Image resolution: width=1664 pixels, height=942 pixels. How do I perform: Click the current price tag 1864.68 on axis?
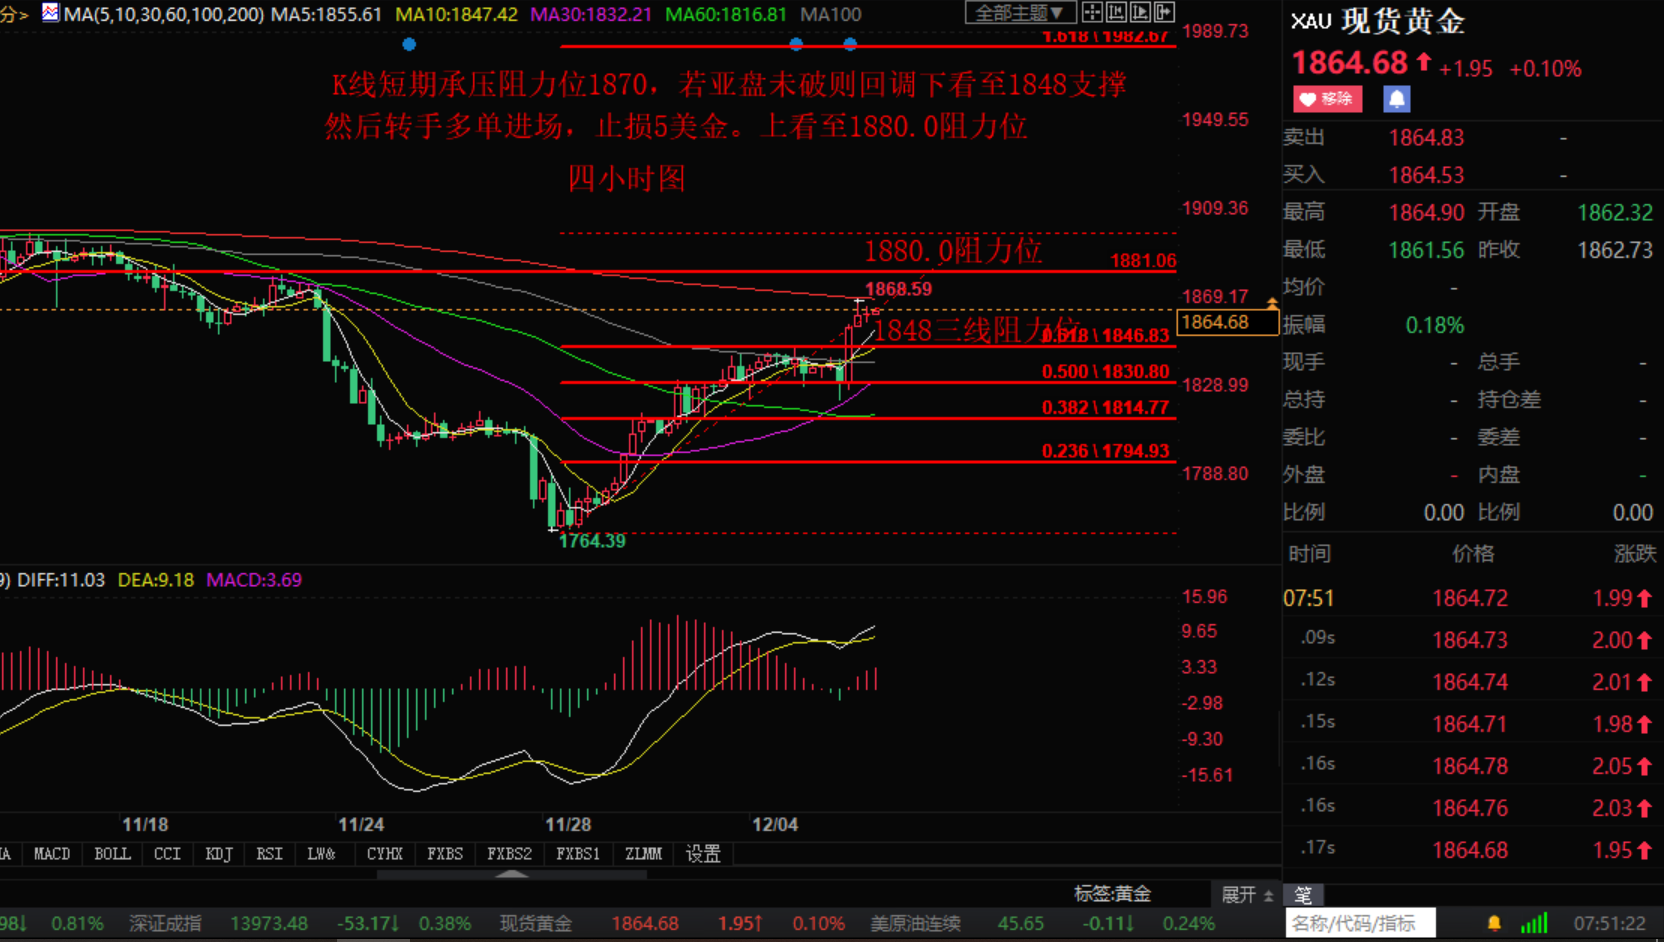[1227, 322]
